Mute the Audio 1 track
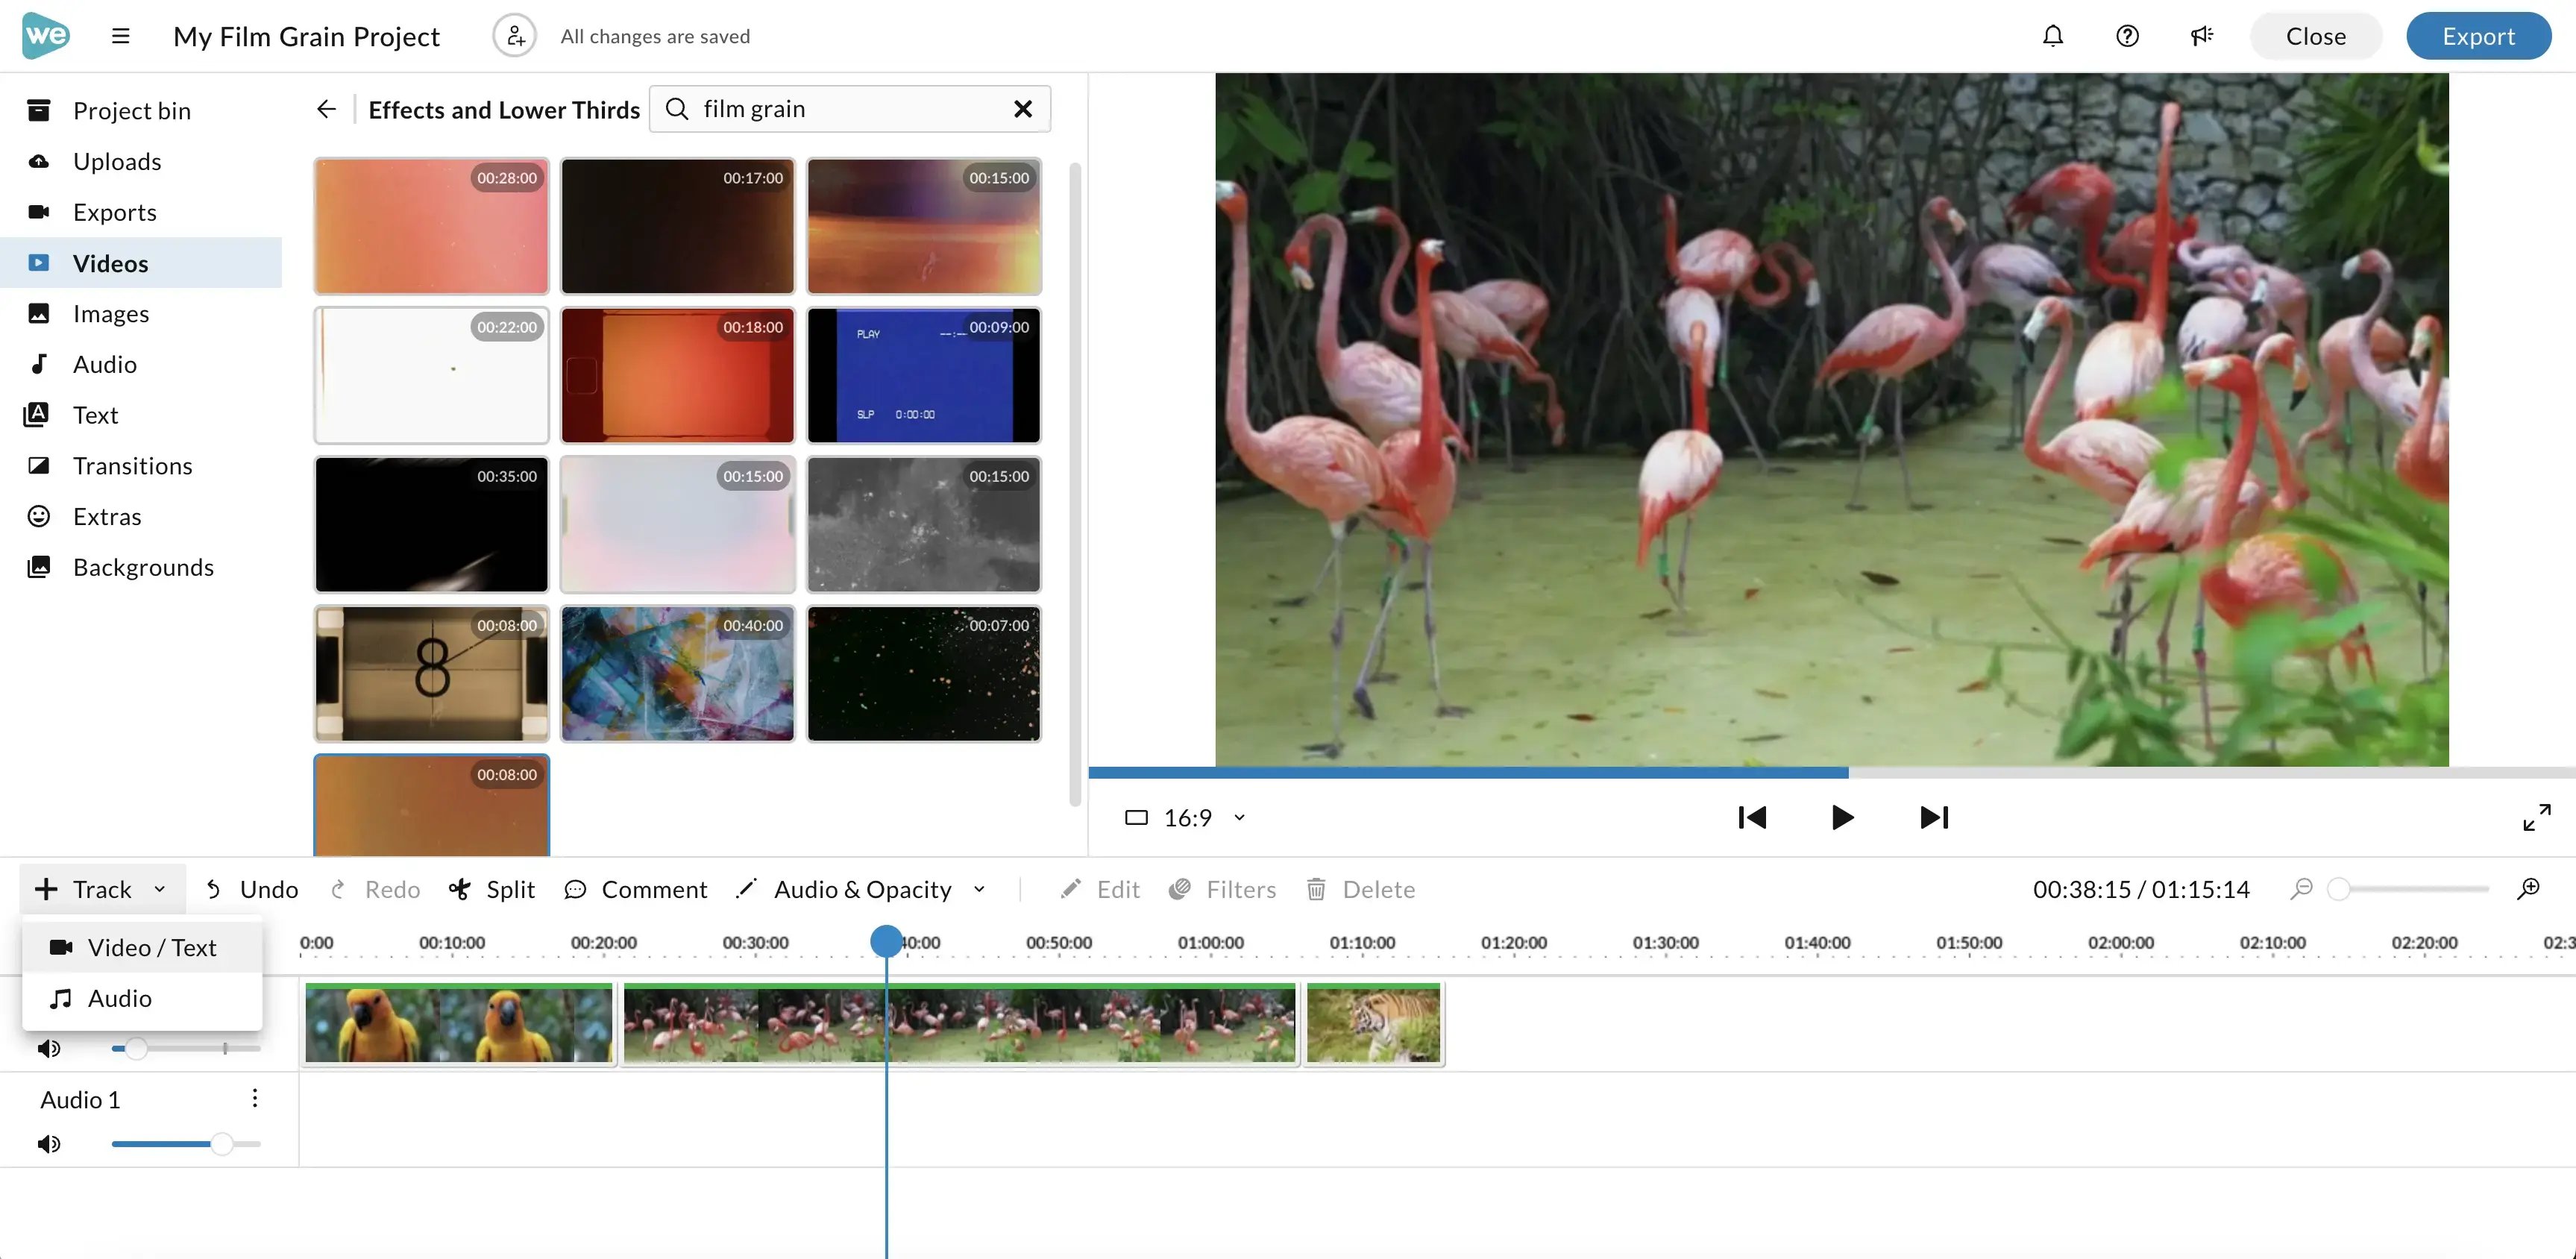The width and height of the screenshot is (2576, 1259). (x=49, y=1143)
